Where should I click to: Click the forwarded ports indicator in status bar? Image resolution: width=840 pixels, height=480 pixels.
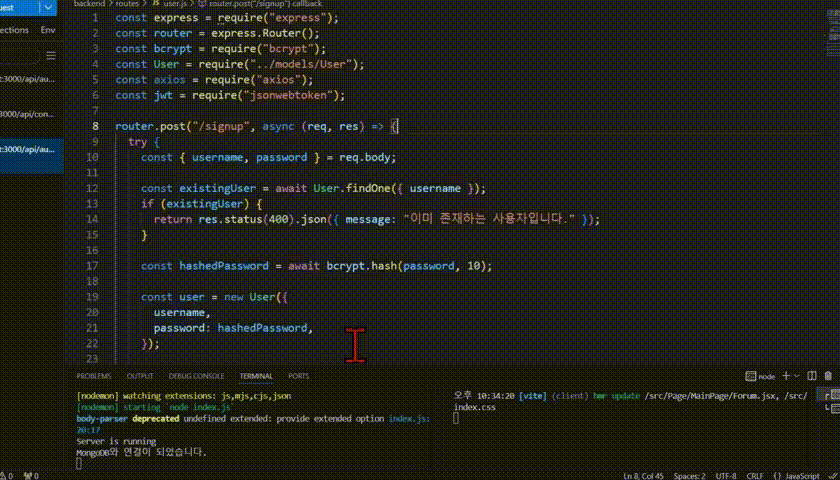tap(32, 476)
